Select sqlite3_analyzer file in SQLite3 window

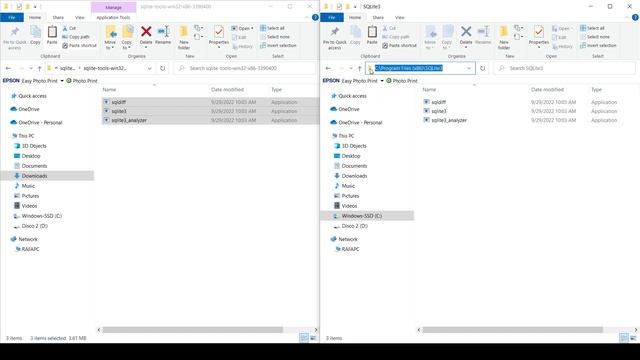point(449,120)
